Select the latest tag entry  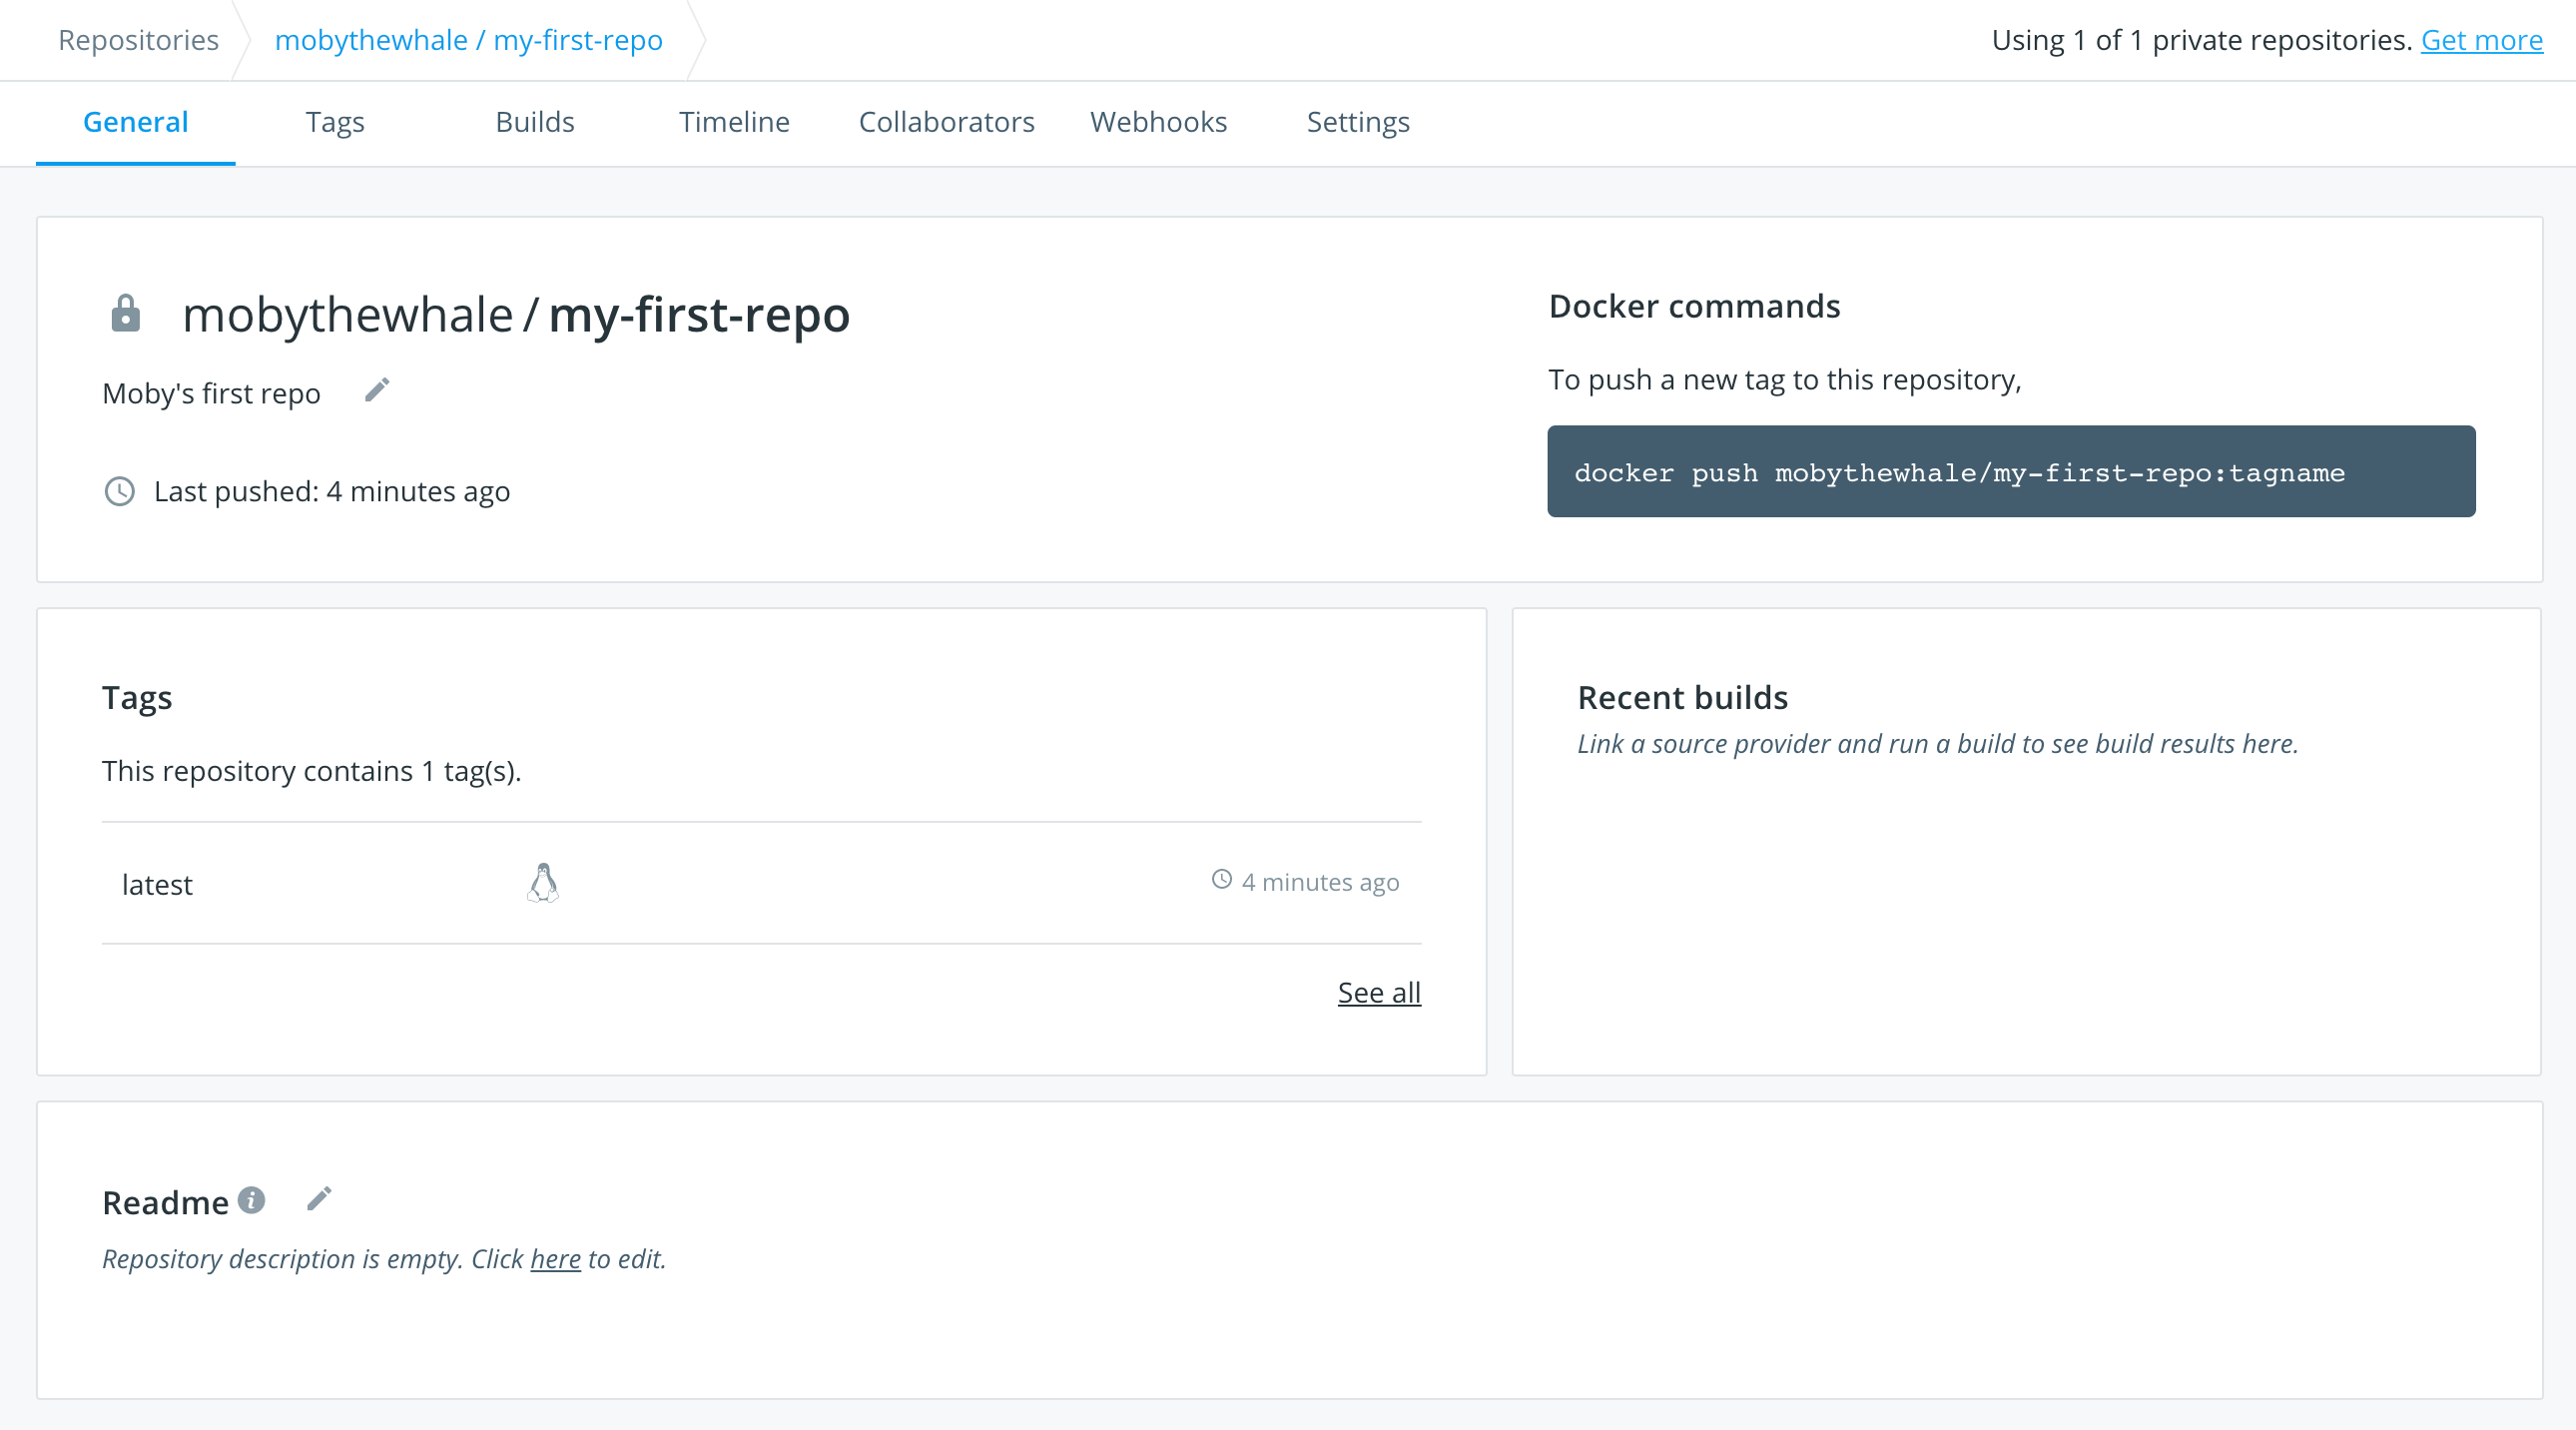click(x=156, y=884)
